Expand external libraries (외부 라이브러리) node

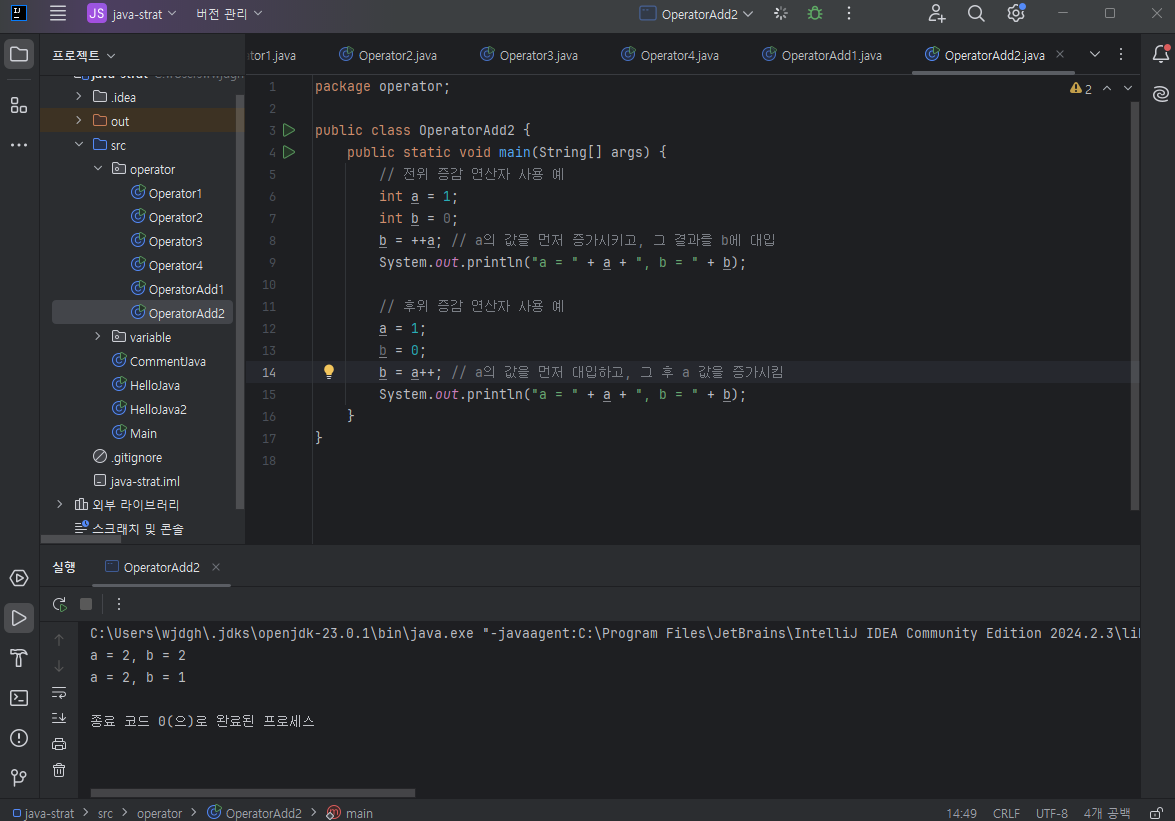coord(60,504)
